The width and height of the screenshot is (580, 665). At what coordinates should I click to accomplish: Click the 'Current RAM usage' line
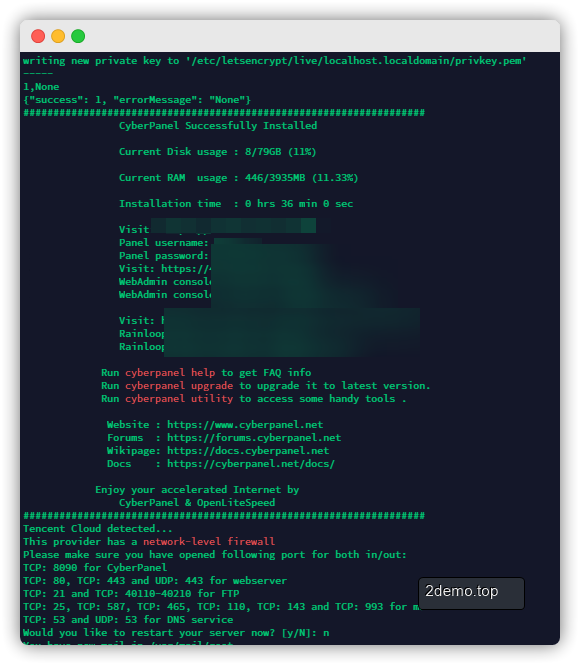point(238,178)
